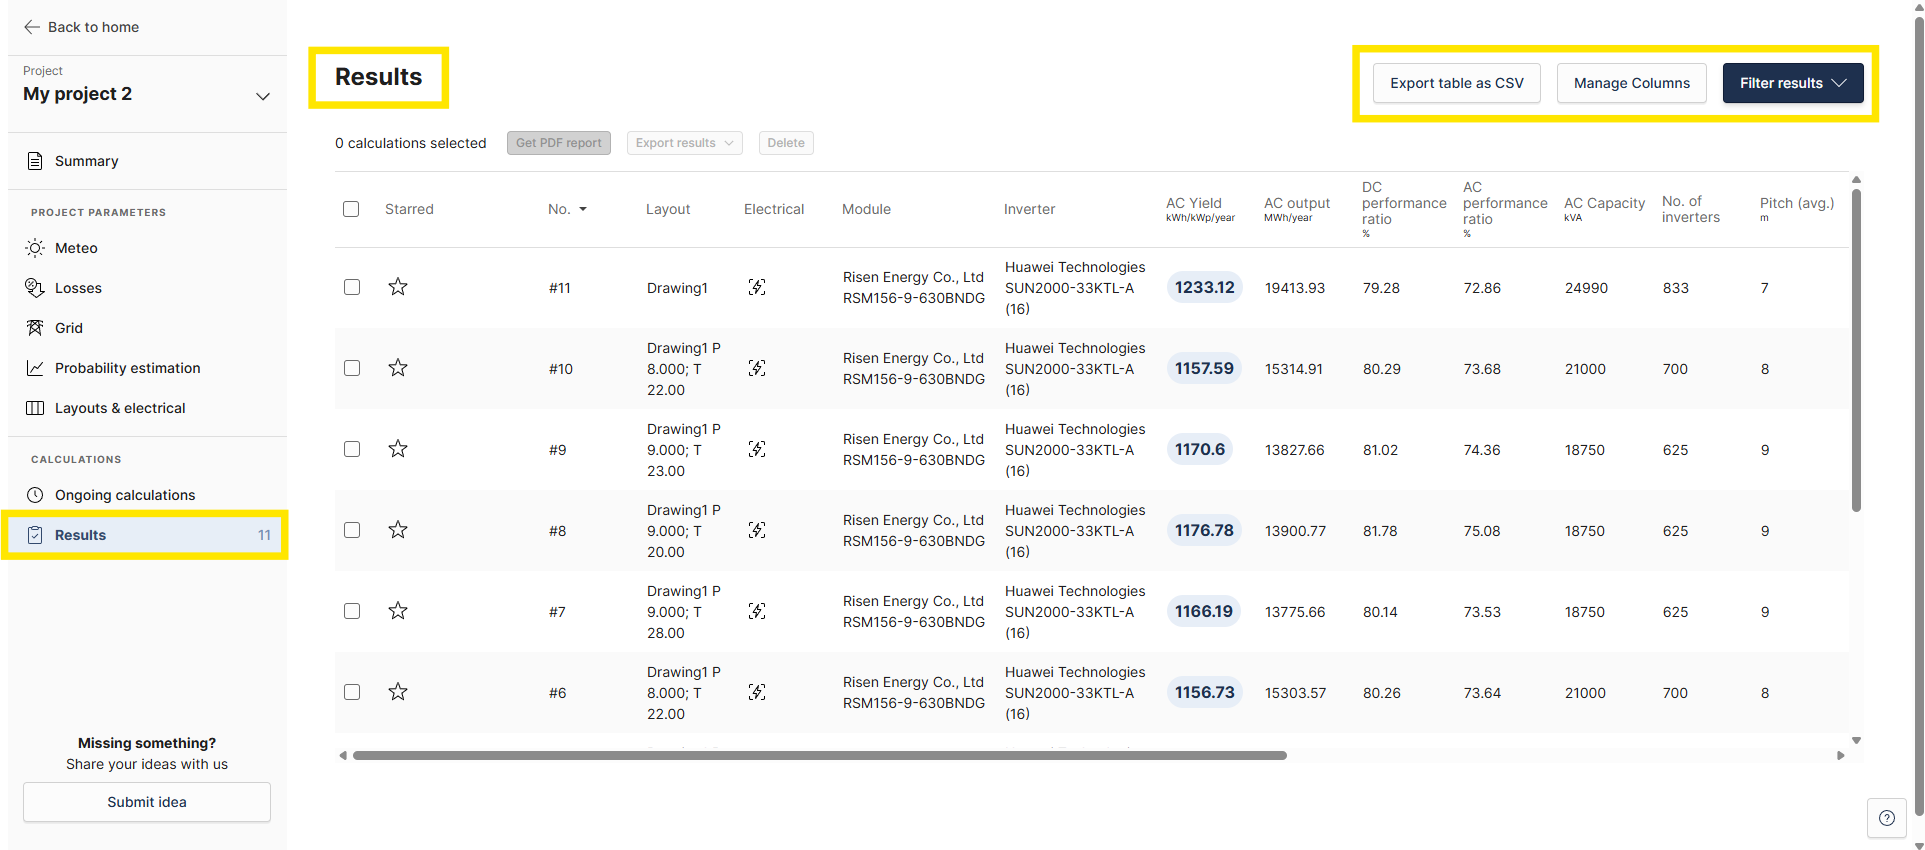Open electrical icon for row #11
The height and width of the screenshot is (850, 1925).
(x=757, y=287)
